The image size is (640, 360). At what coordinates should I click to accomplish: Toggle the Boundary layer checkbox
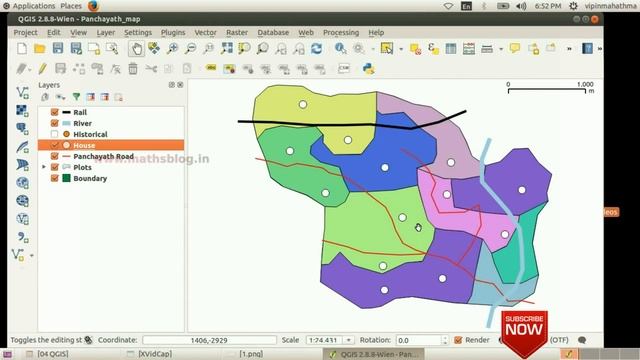[x=55, y=178]
